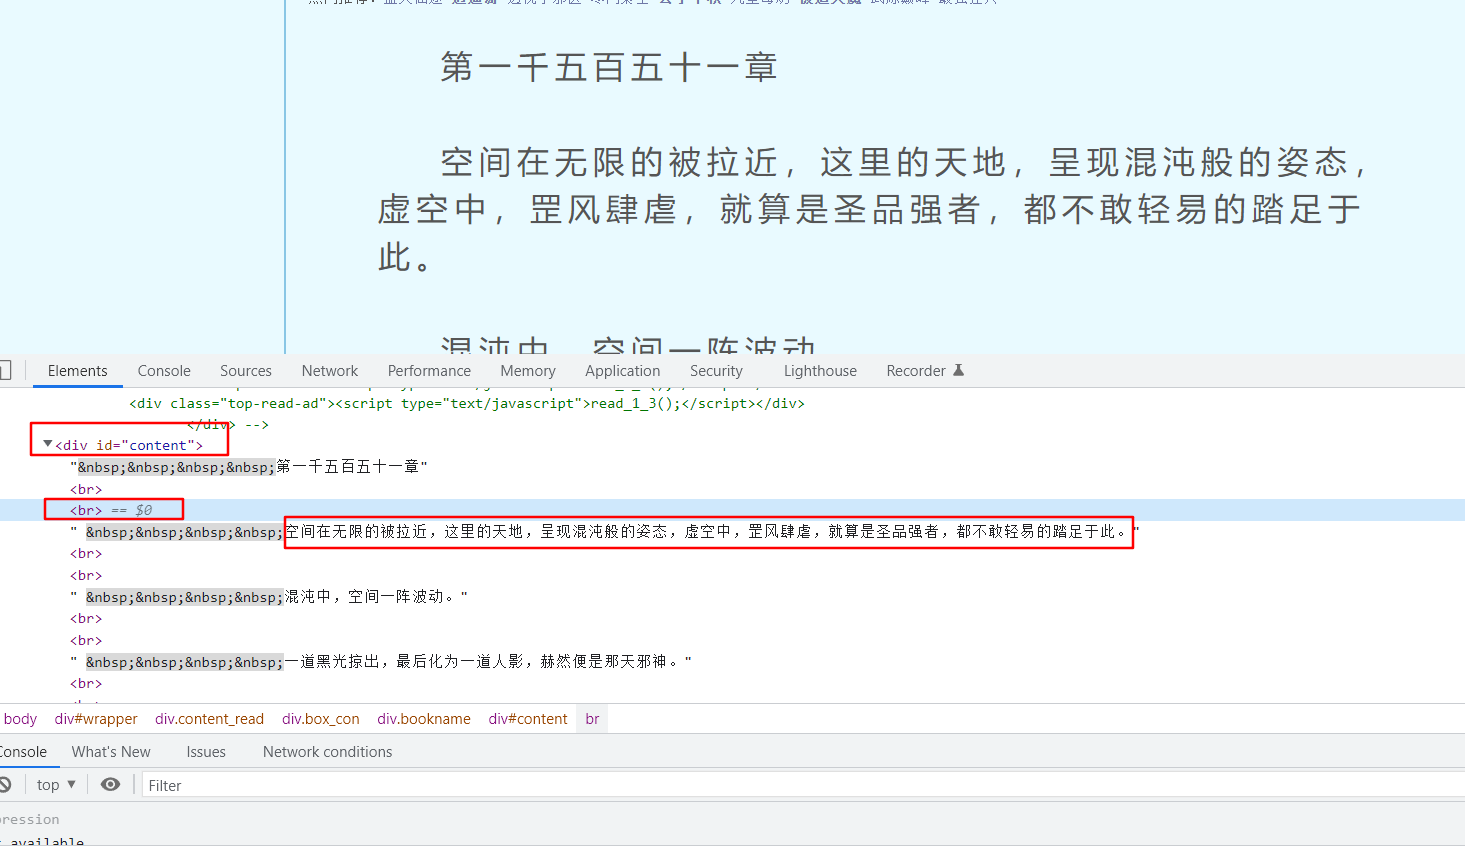
Task: Open the Network conditions drawer tab
Action: [327, 752]
